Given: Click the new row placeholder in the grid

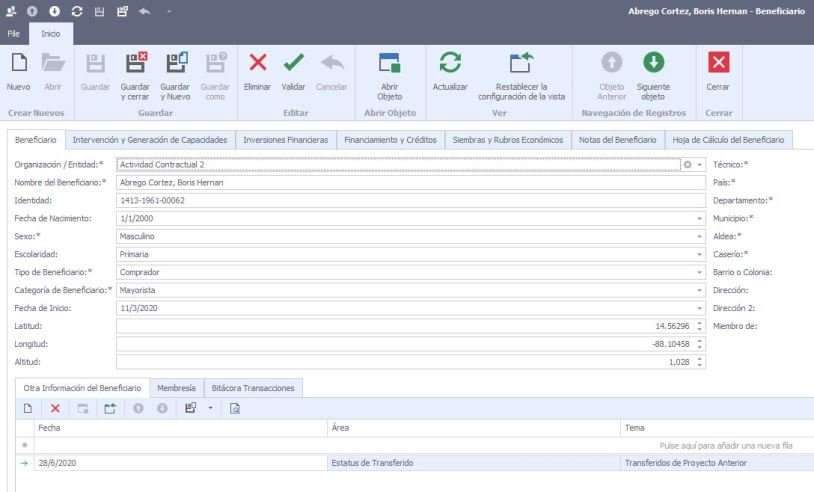Looking at the screenshot, I should [420, 445].
